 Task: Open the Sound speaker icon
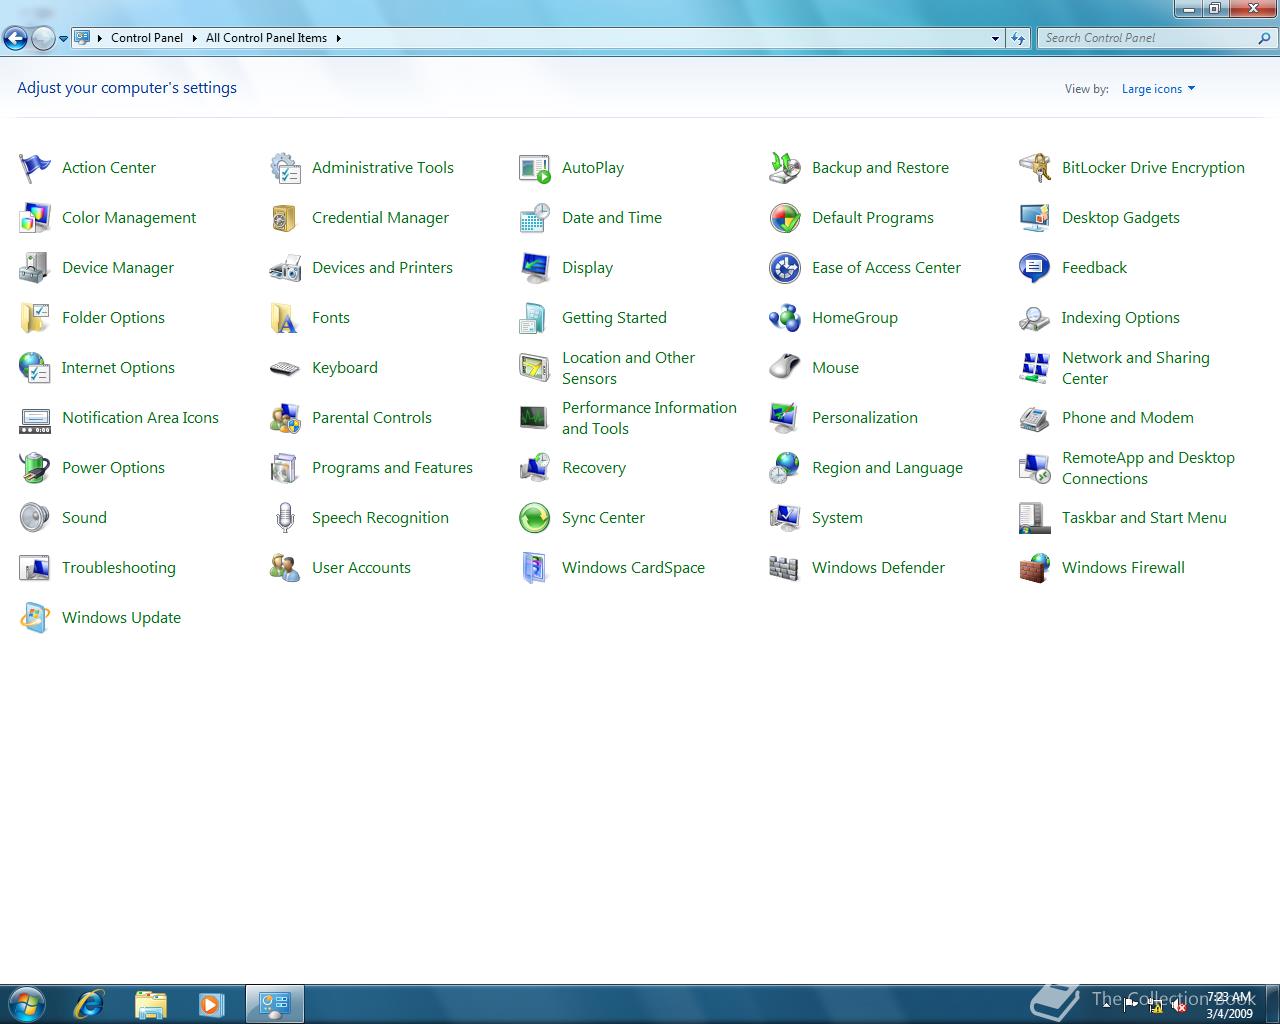click(35, 518)
